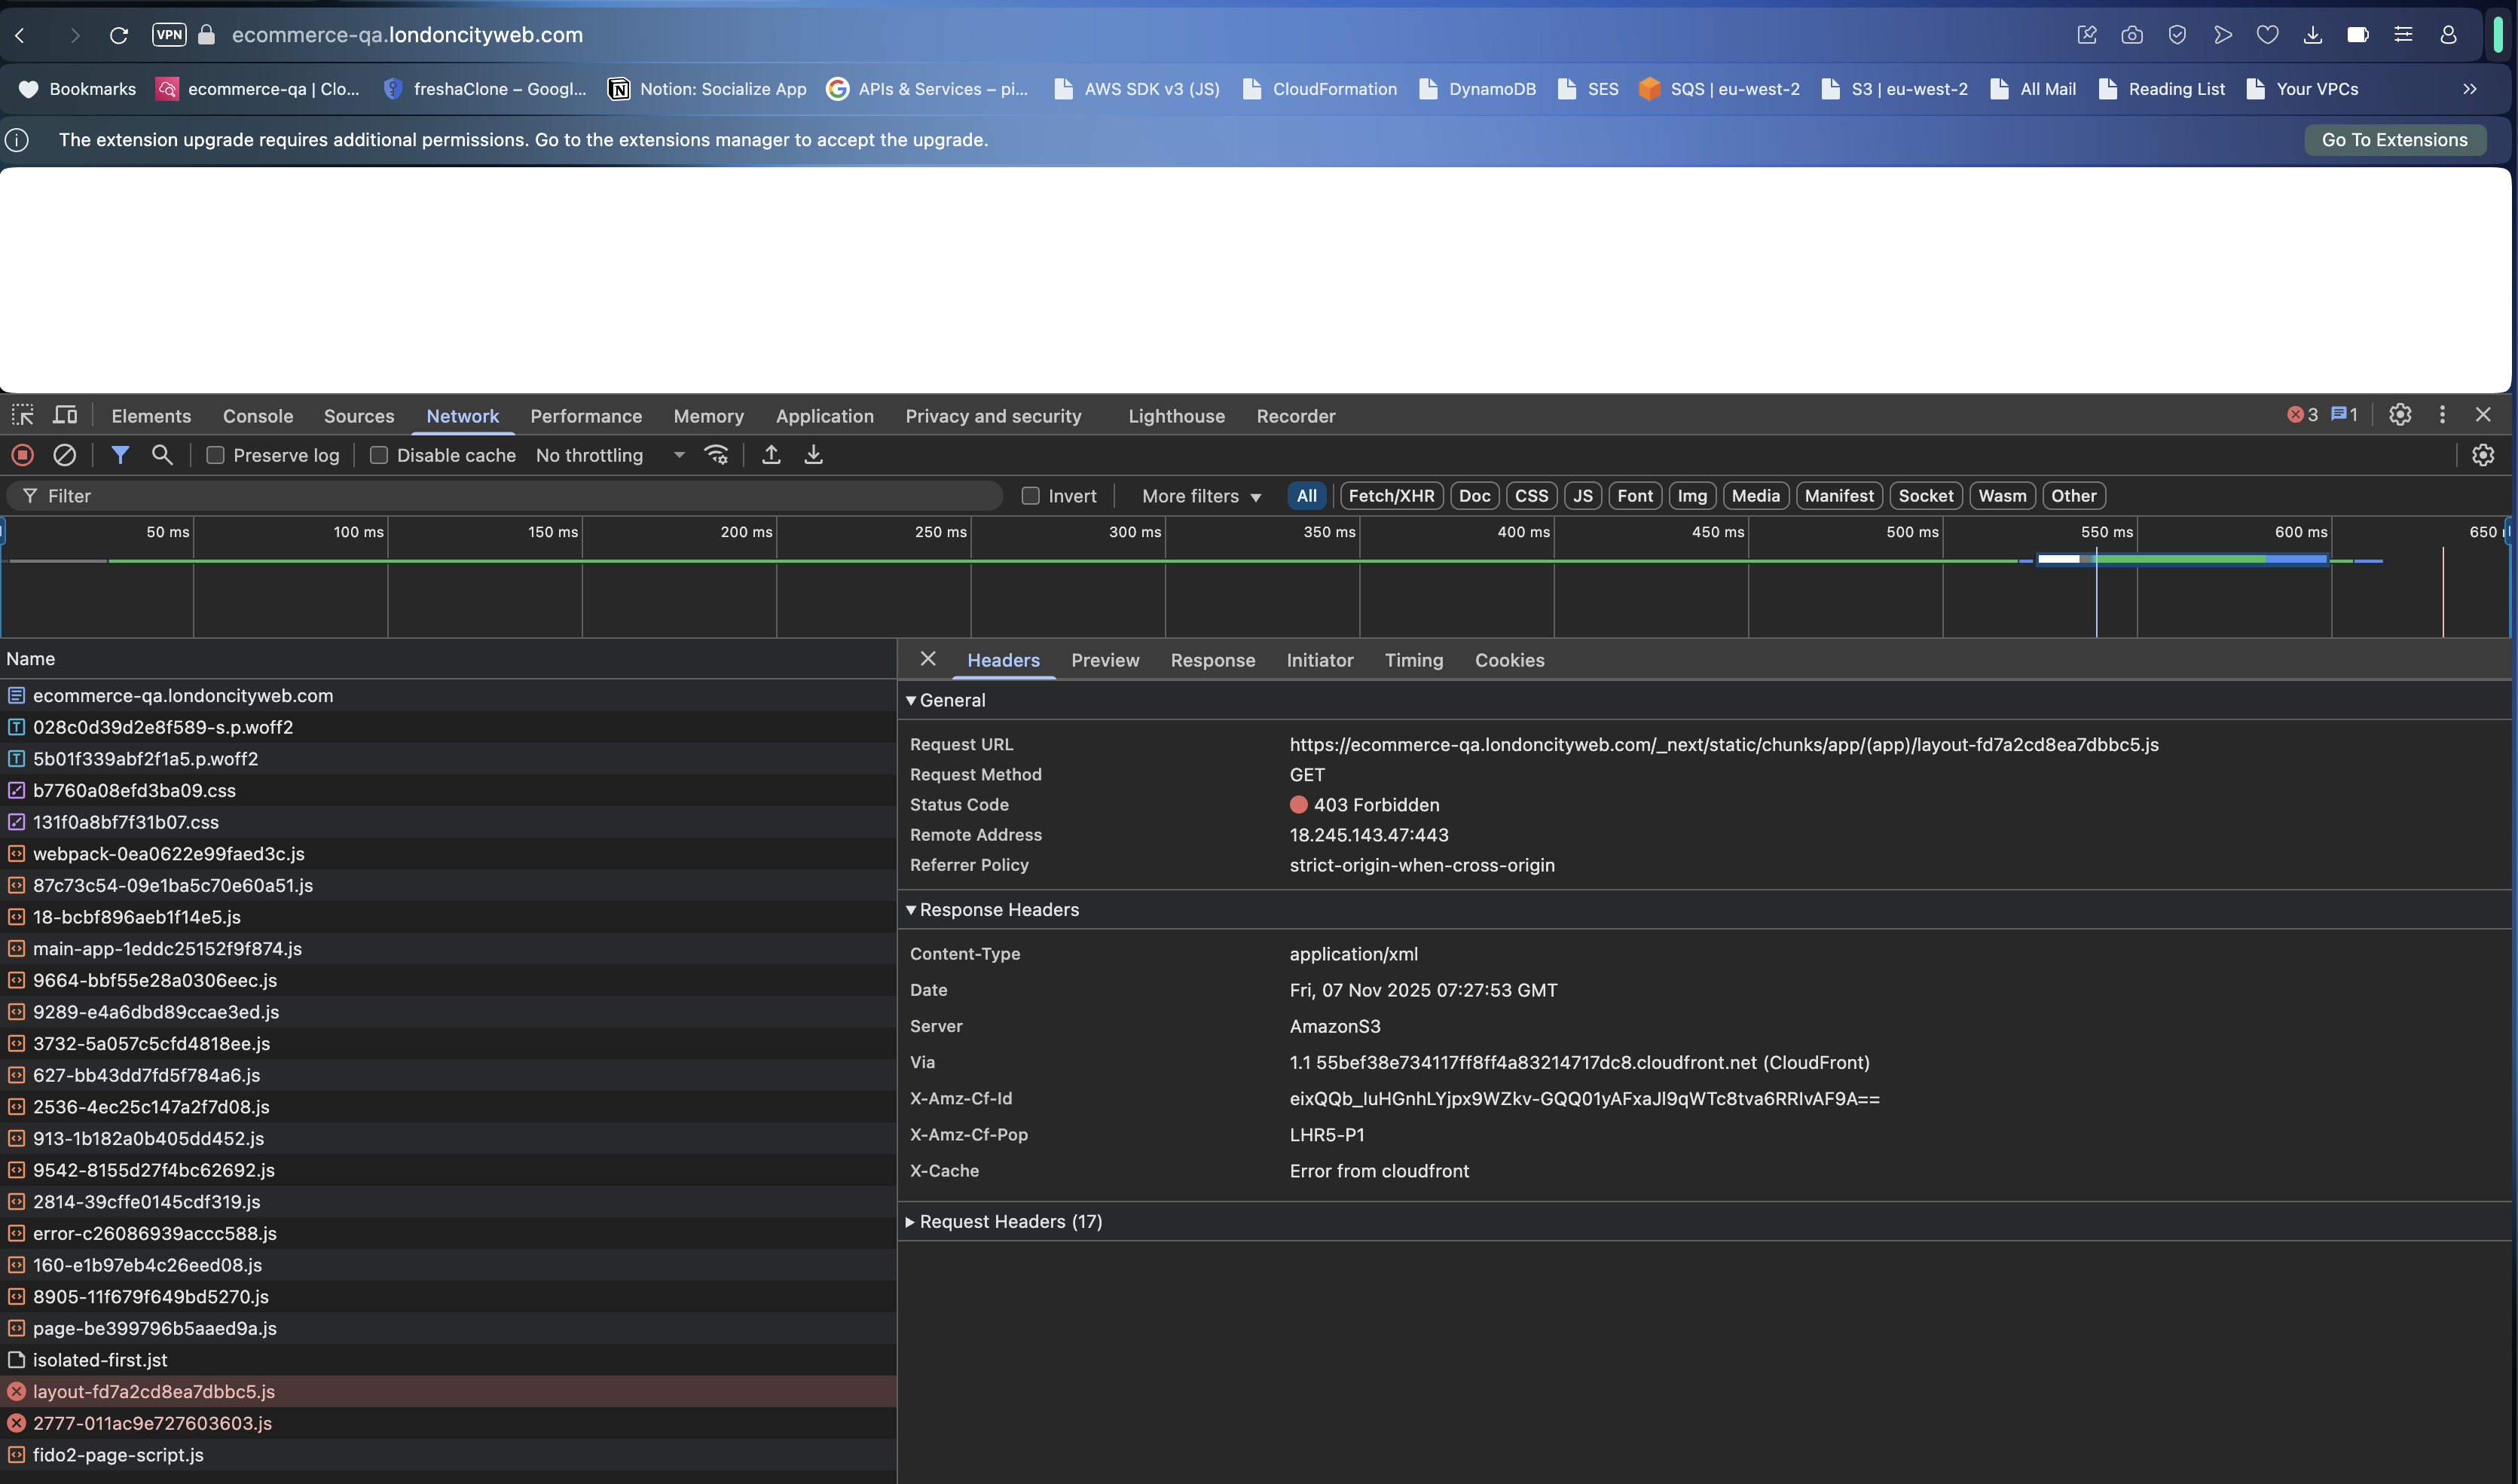This screenshot has height=1484, width=2518.
Task: Click the export HAR download icon
Action: [814, 455]
